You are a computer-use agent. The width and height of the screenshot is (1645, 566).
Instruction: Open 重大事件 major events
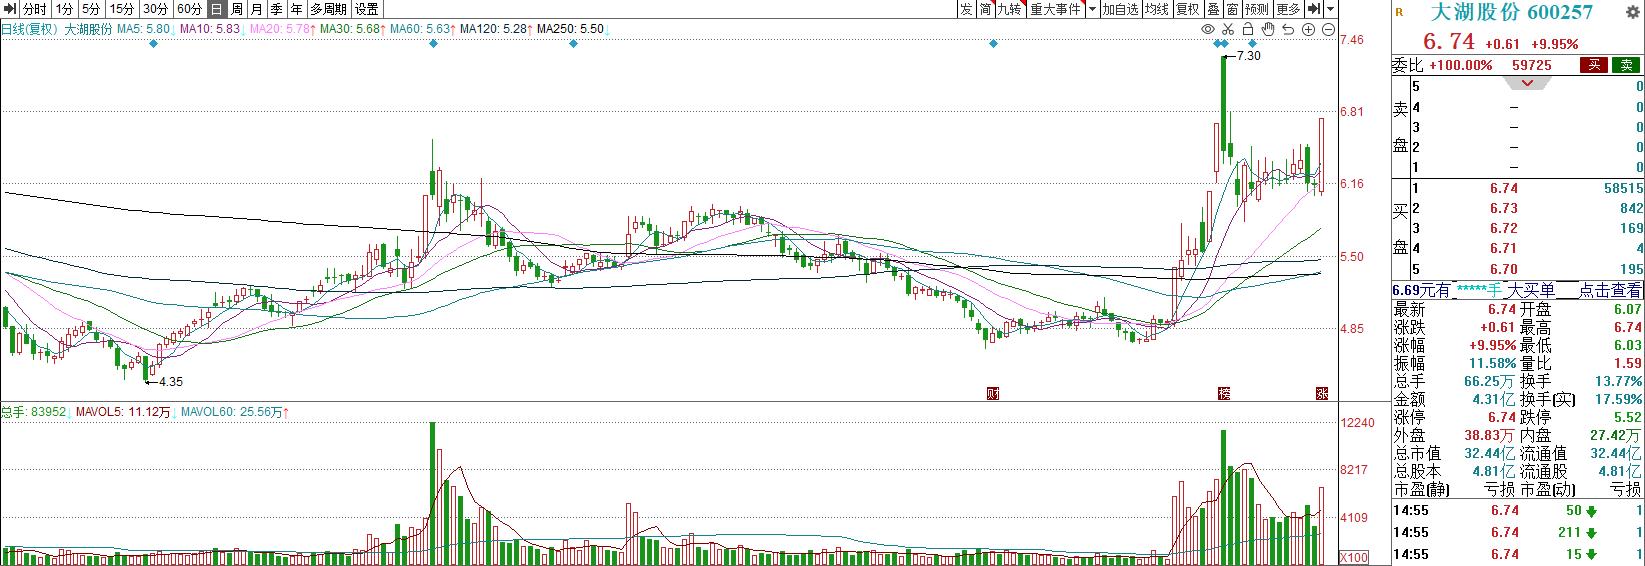1056,9
